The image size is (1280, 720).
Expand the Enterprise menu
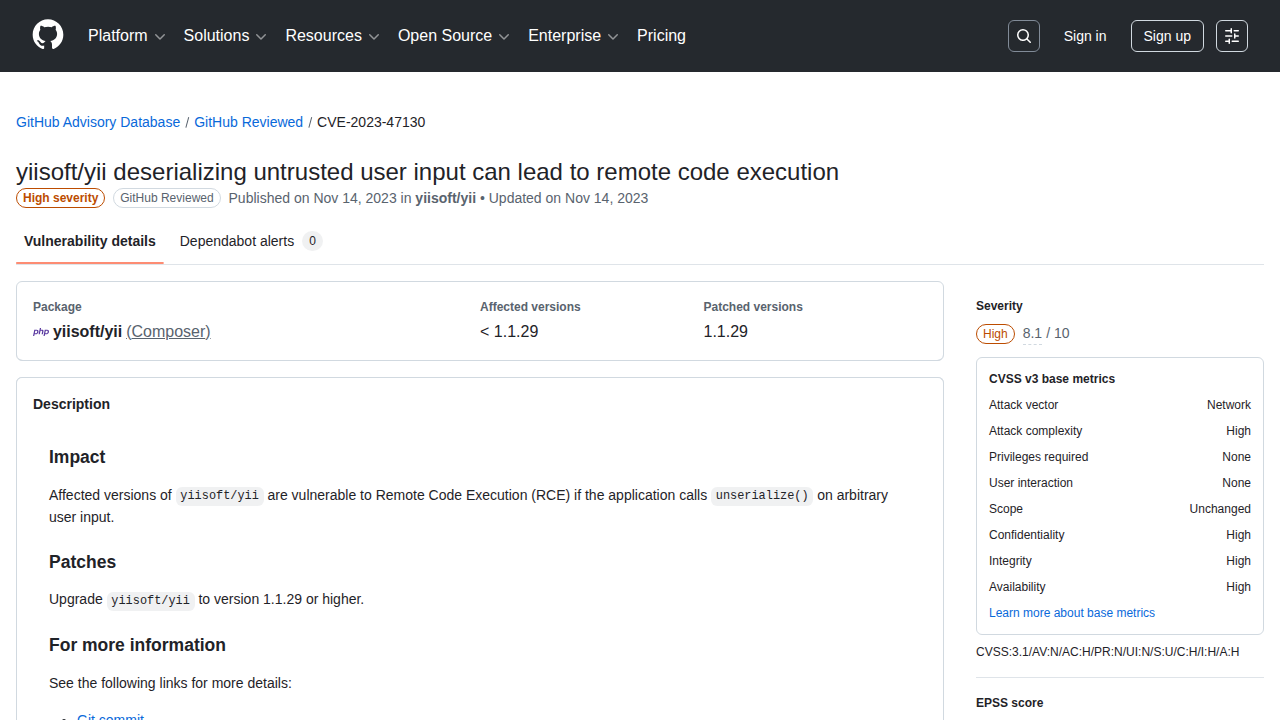click(574, 36)
